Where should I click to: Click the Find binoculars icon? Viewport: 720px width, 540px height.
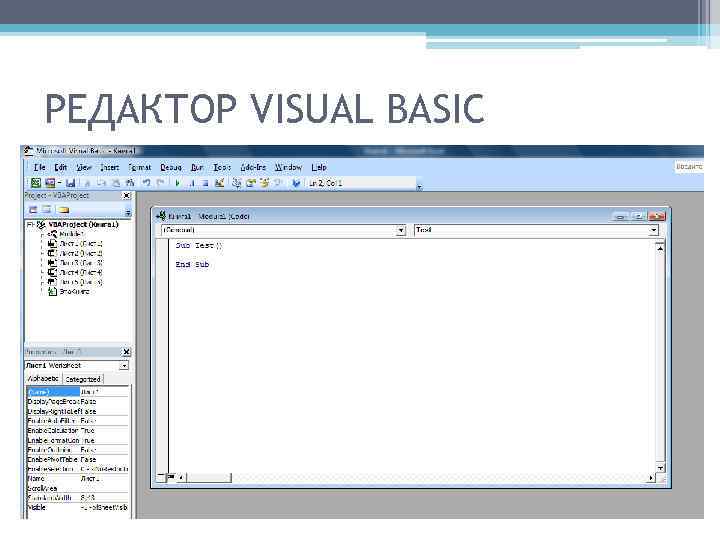130,183
